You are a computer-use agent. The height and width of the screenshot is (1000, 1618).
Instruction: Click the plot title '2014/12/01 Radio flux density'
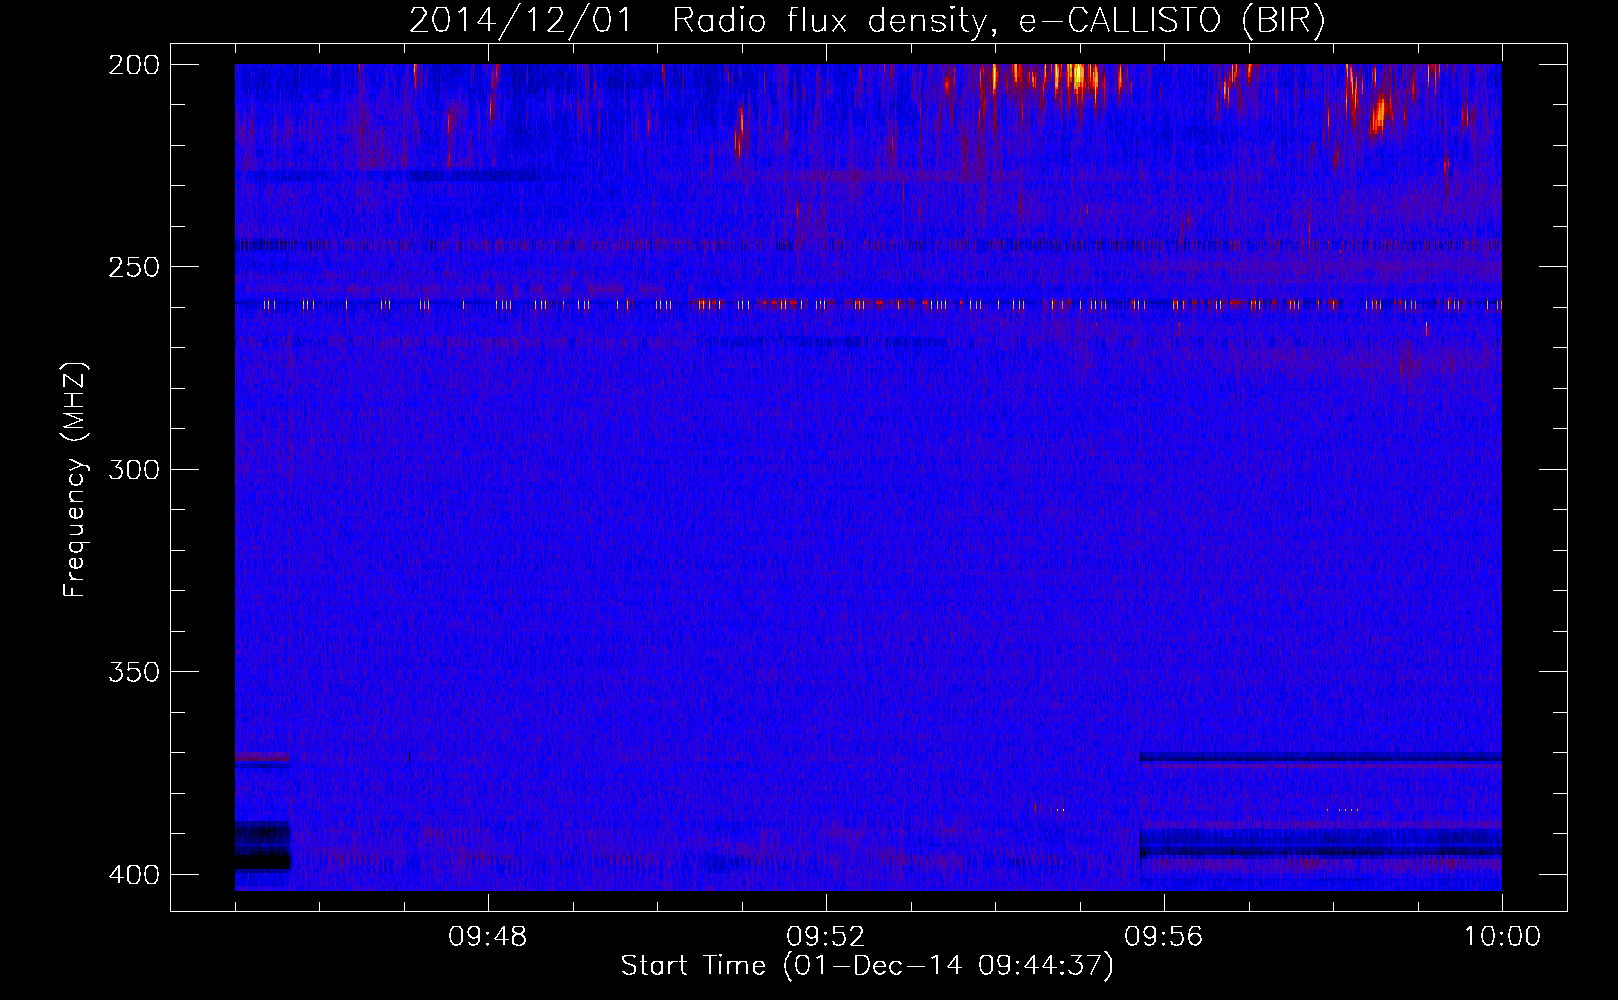click(867, 20)
